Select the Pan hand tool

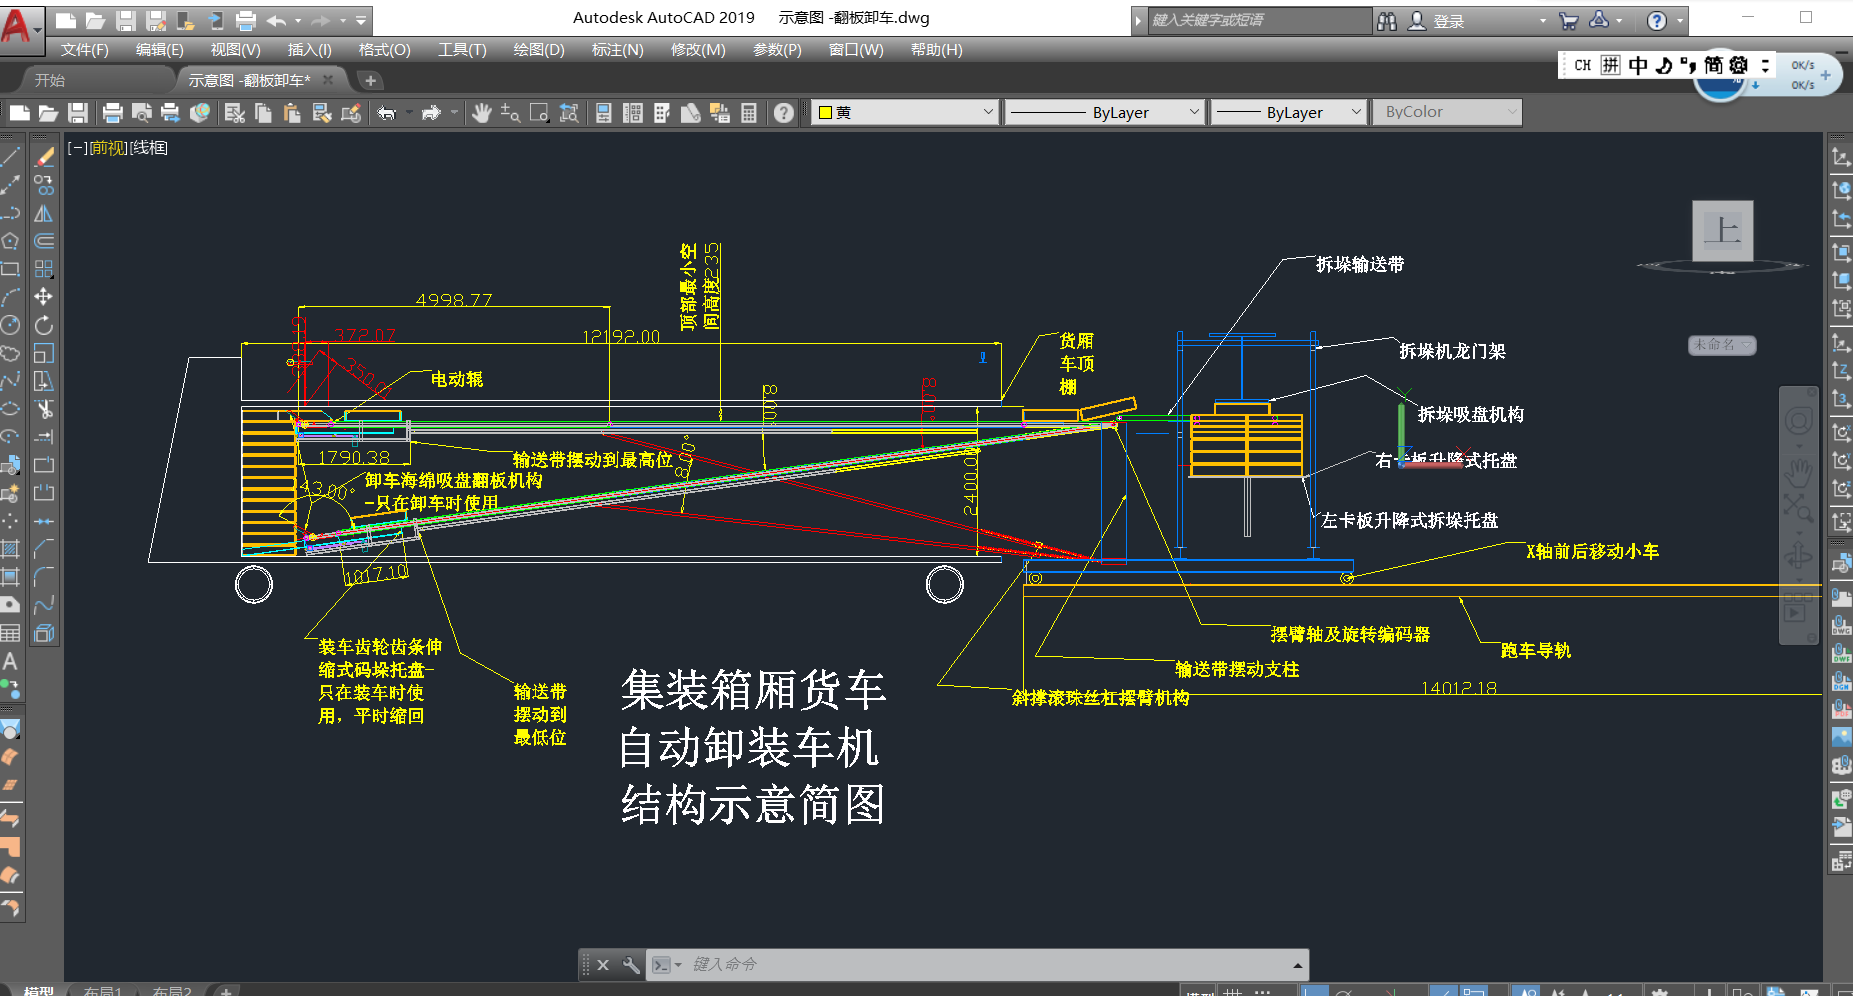pos(481,113)
